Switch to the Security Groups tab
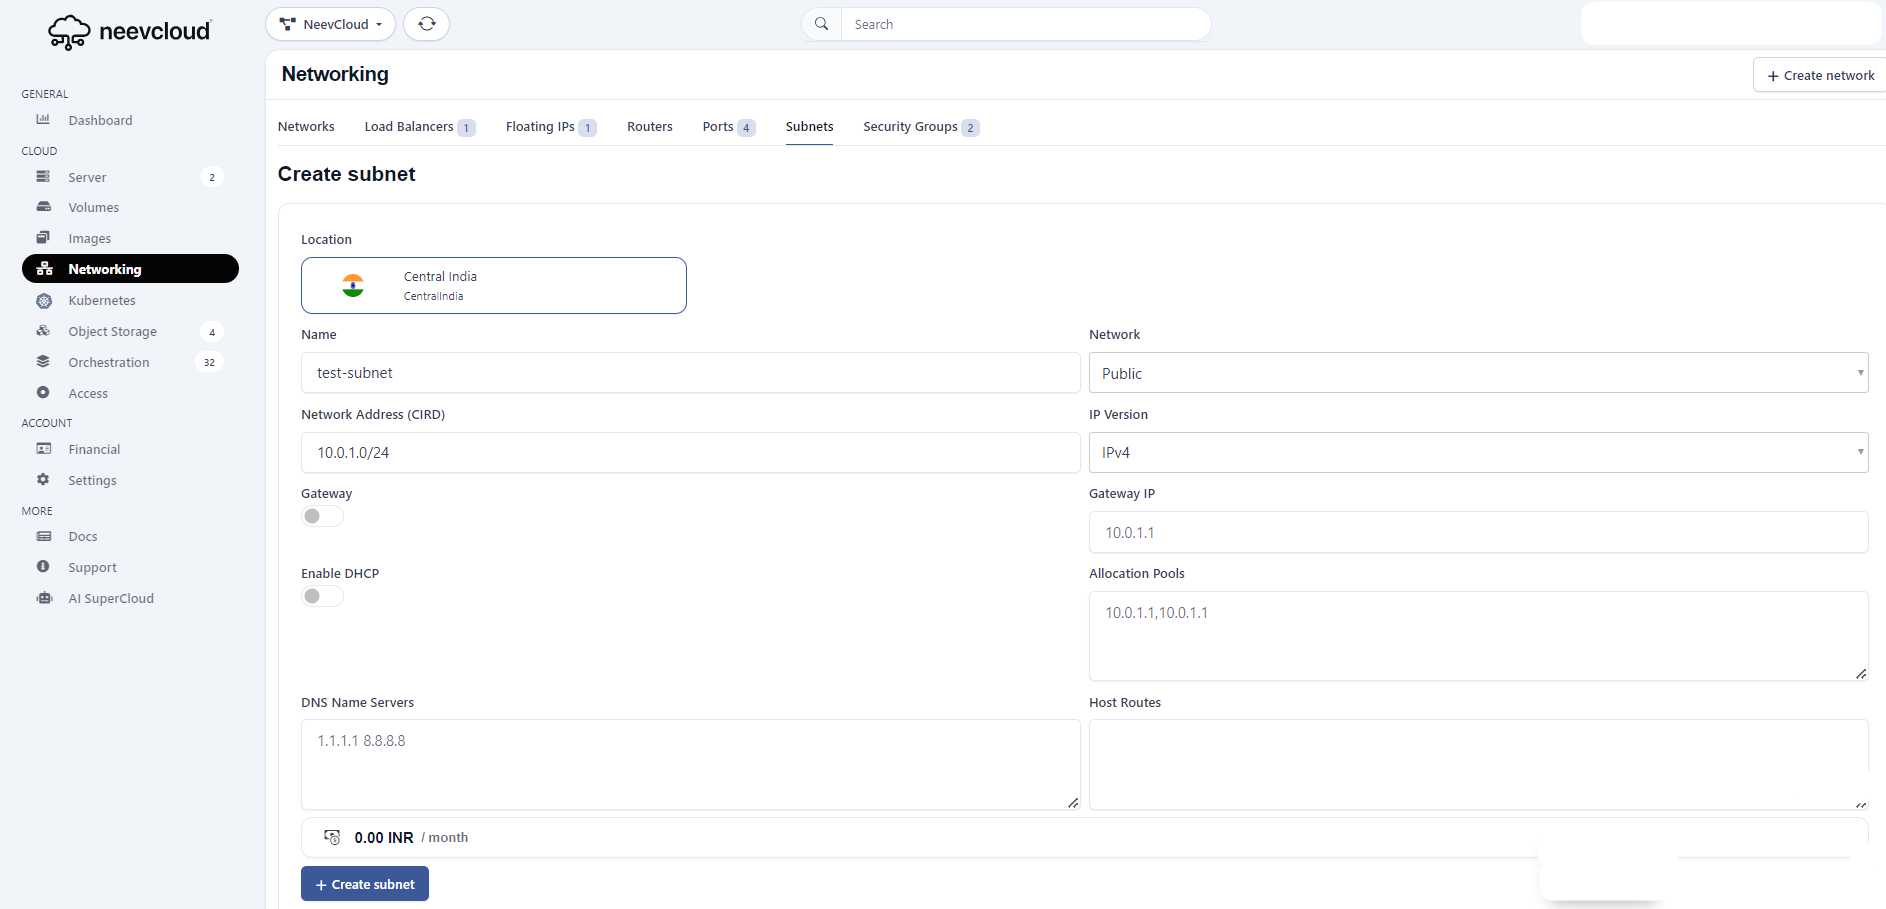Screen dimensions: 1886x909 [x=910, y=127]
